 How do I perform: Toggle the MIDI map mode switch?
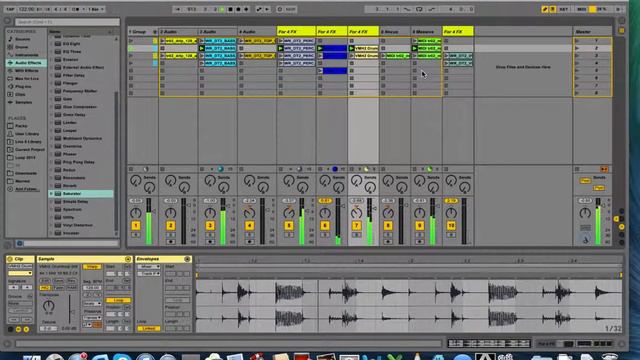(x=582, y=9)
